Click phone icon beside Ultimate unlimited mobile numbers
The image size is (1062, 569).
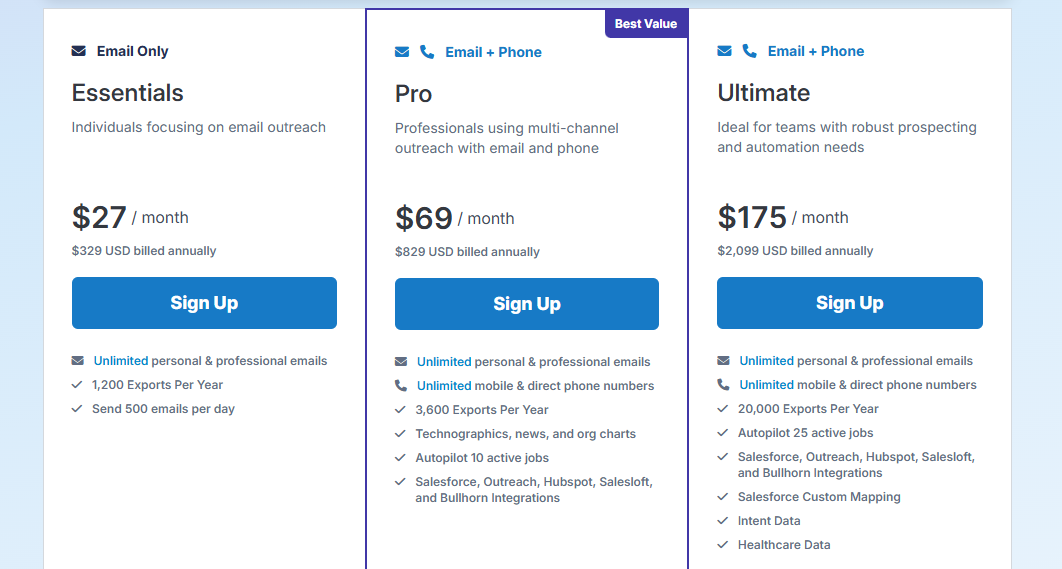(x=723, y=385)
